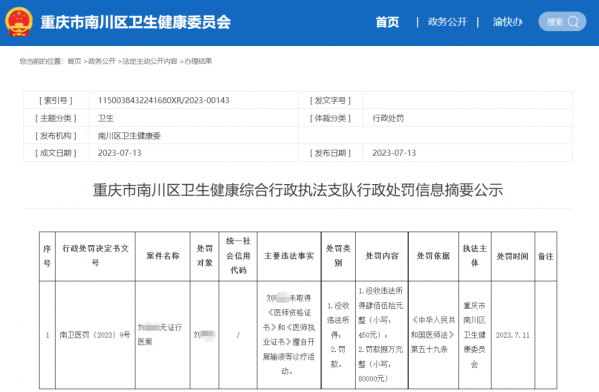Image resolution: width=599 pixels, height=392 pixels.
Task: Go to 政务公开 in breadcrumb
Action: 102,61
